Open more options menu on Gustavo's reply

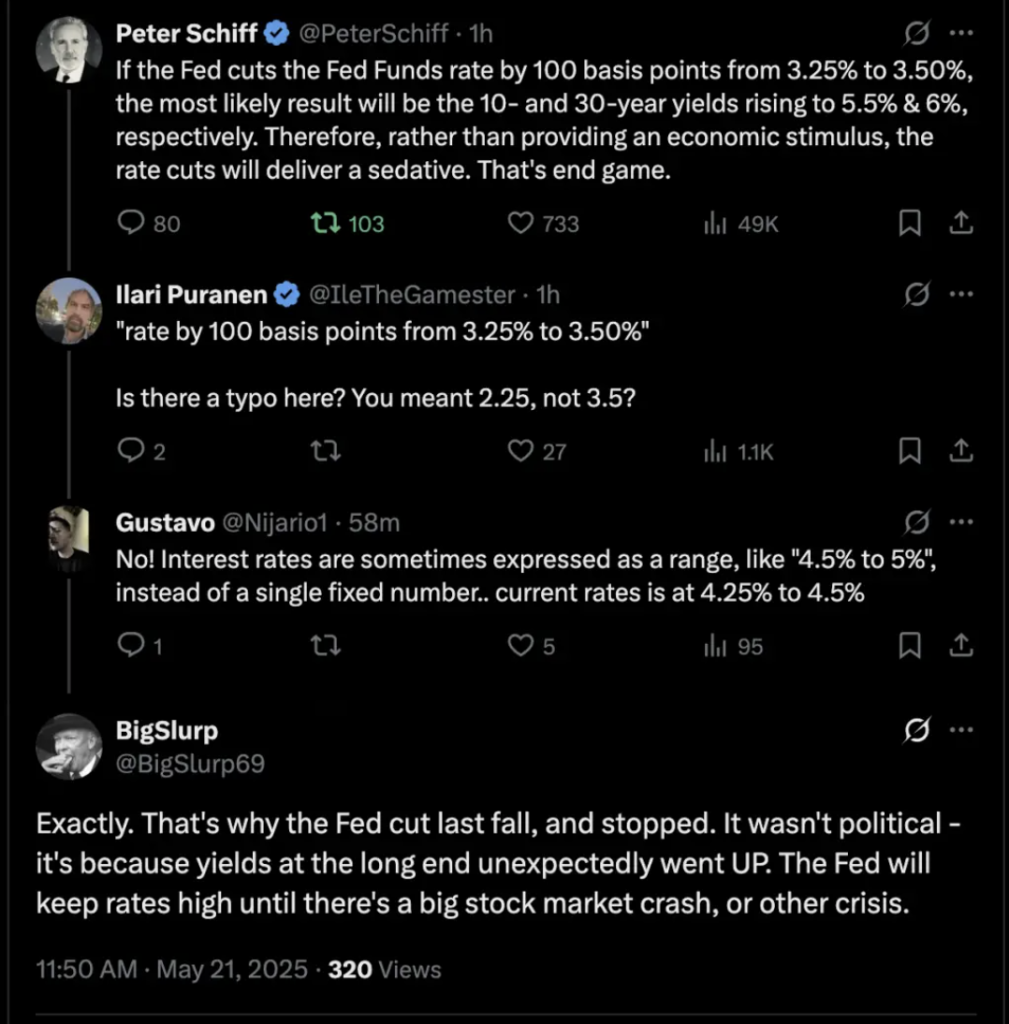click(961, 521)
